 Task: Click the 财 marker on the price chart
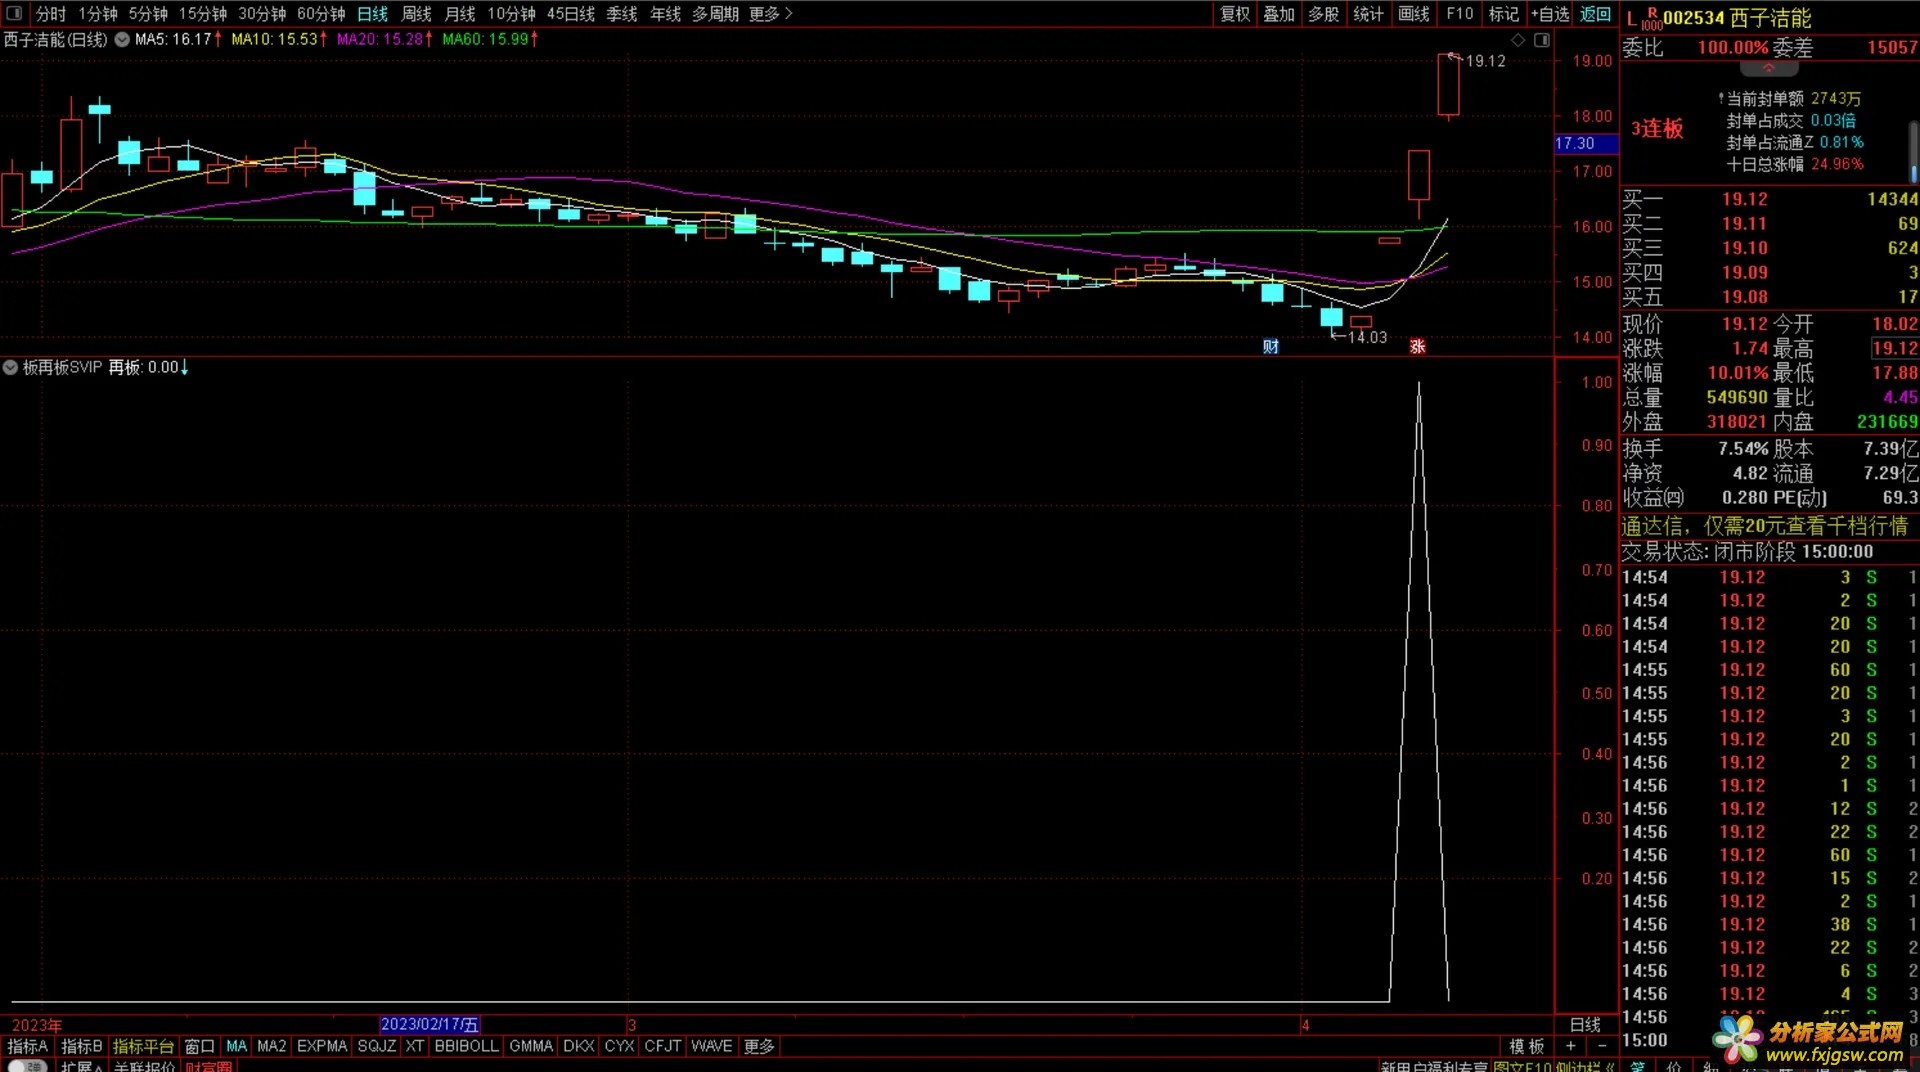point(1271,347)
